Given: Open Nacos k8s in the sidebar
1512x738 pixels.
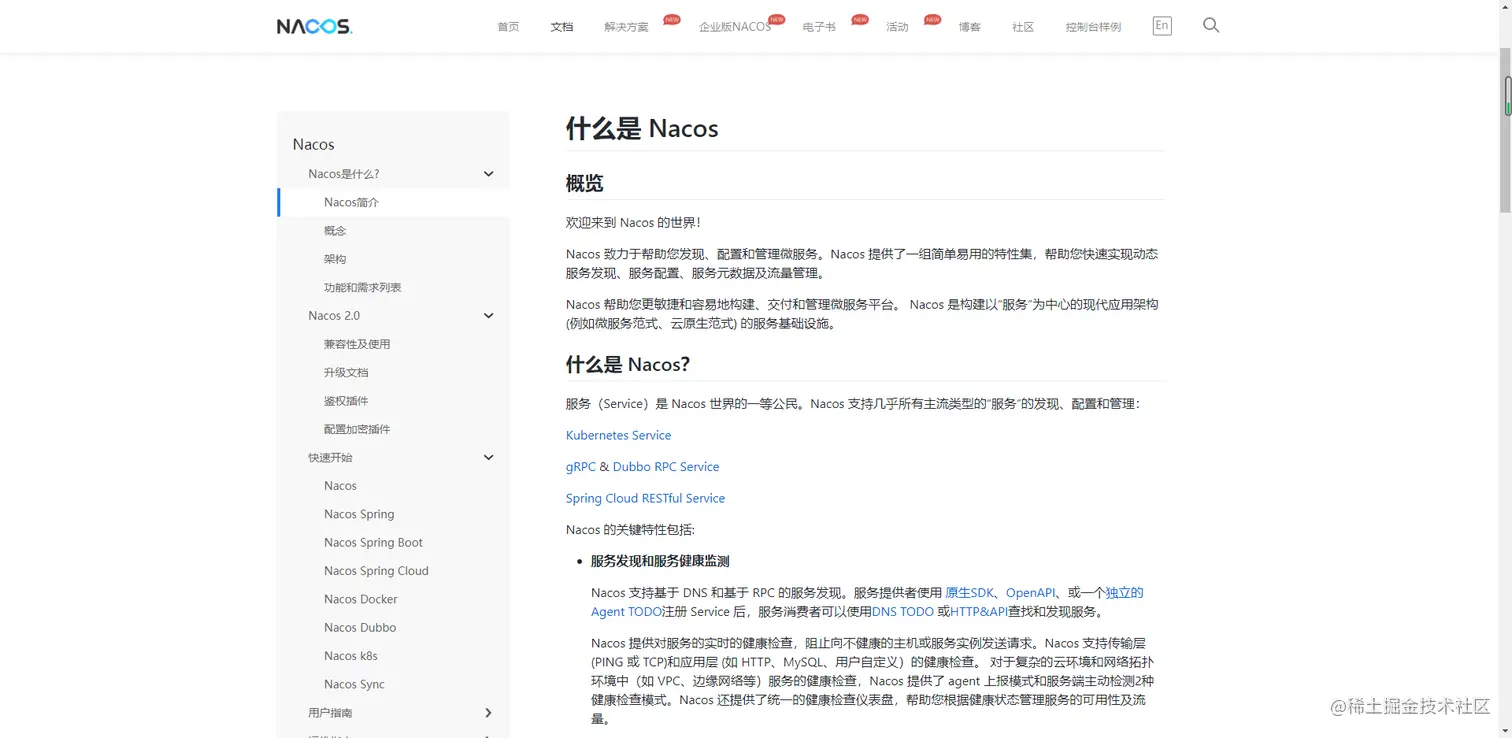Looking at the screenshot, I should pyautogui.click(x=351, y=656).
